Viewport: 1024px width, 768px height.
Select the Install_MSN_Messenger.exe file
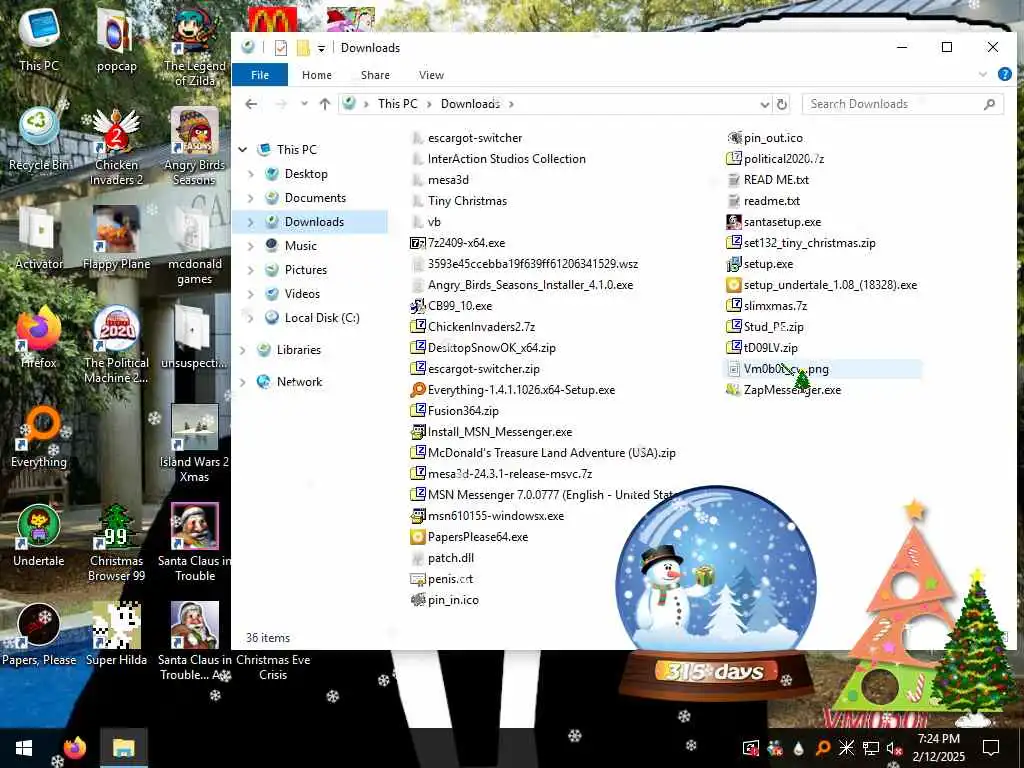(x=491, y=432)
